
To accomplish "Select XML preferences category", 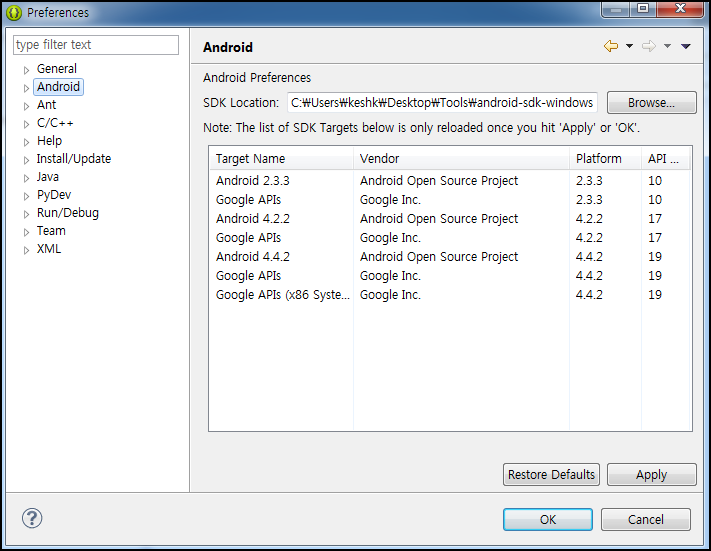I will click(x=49, y=249).
